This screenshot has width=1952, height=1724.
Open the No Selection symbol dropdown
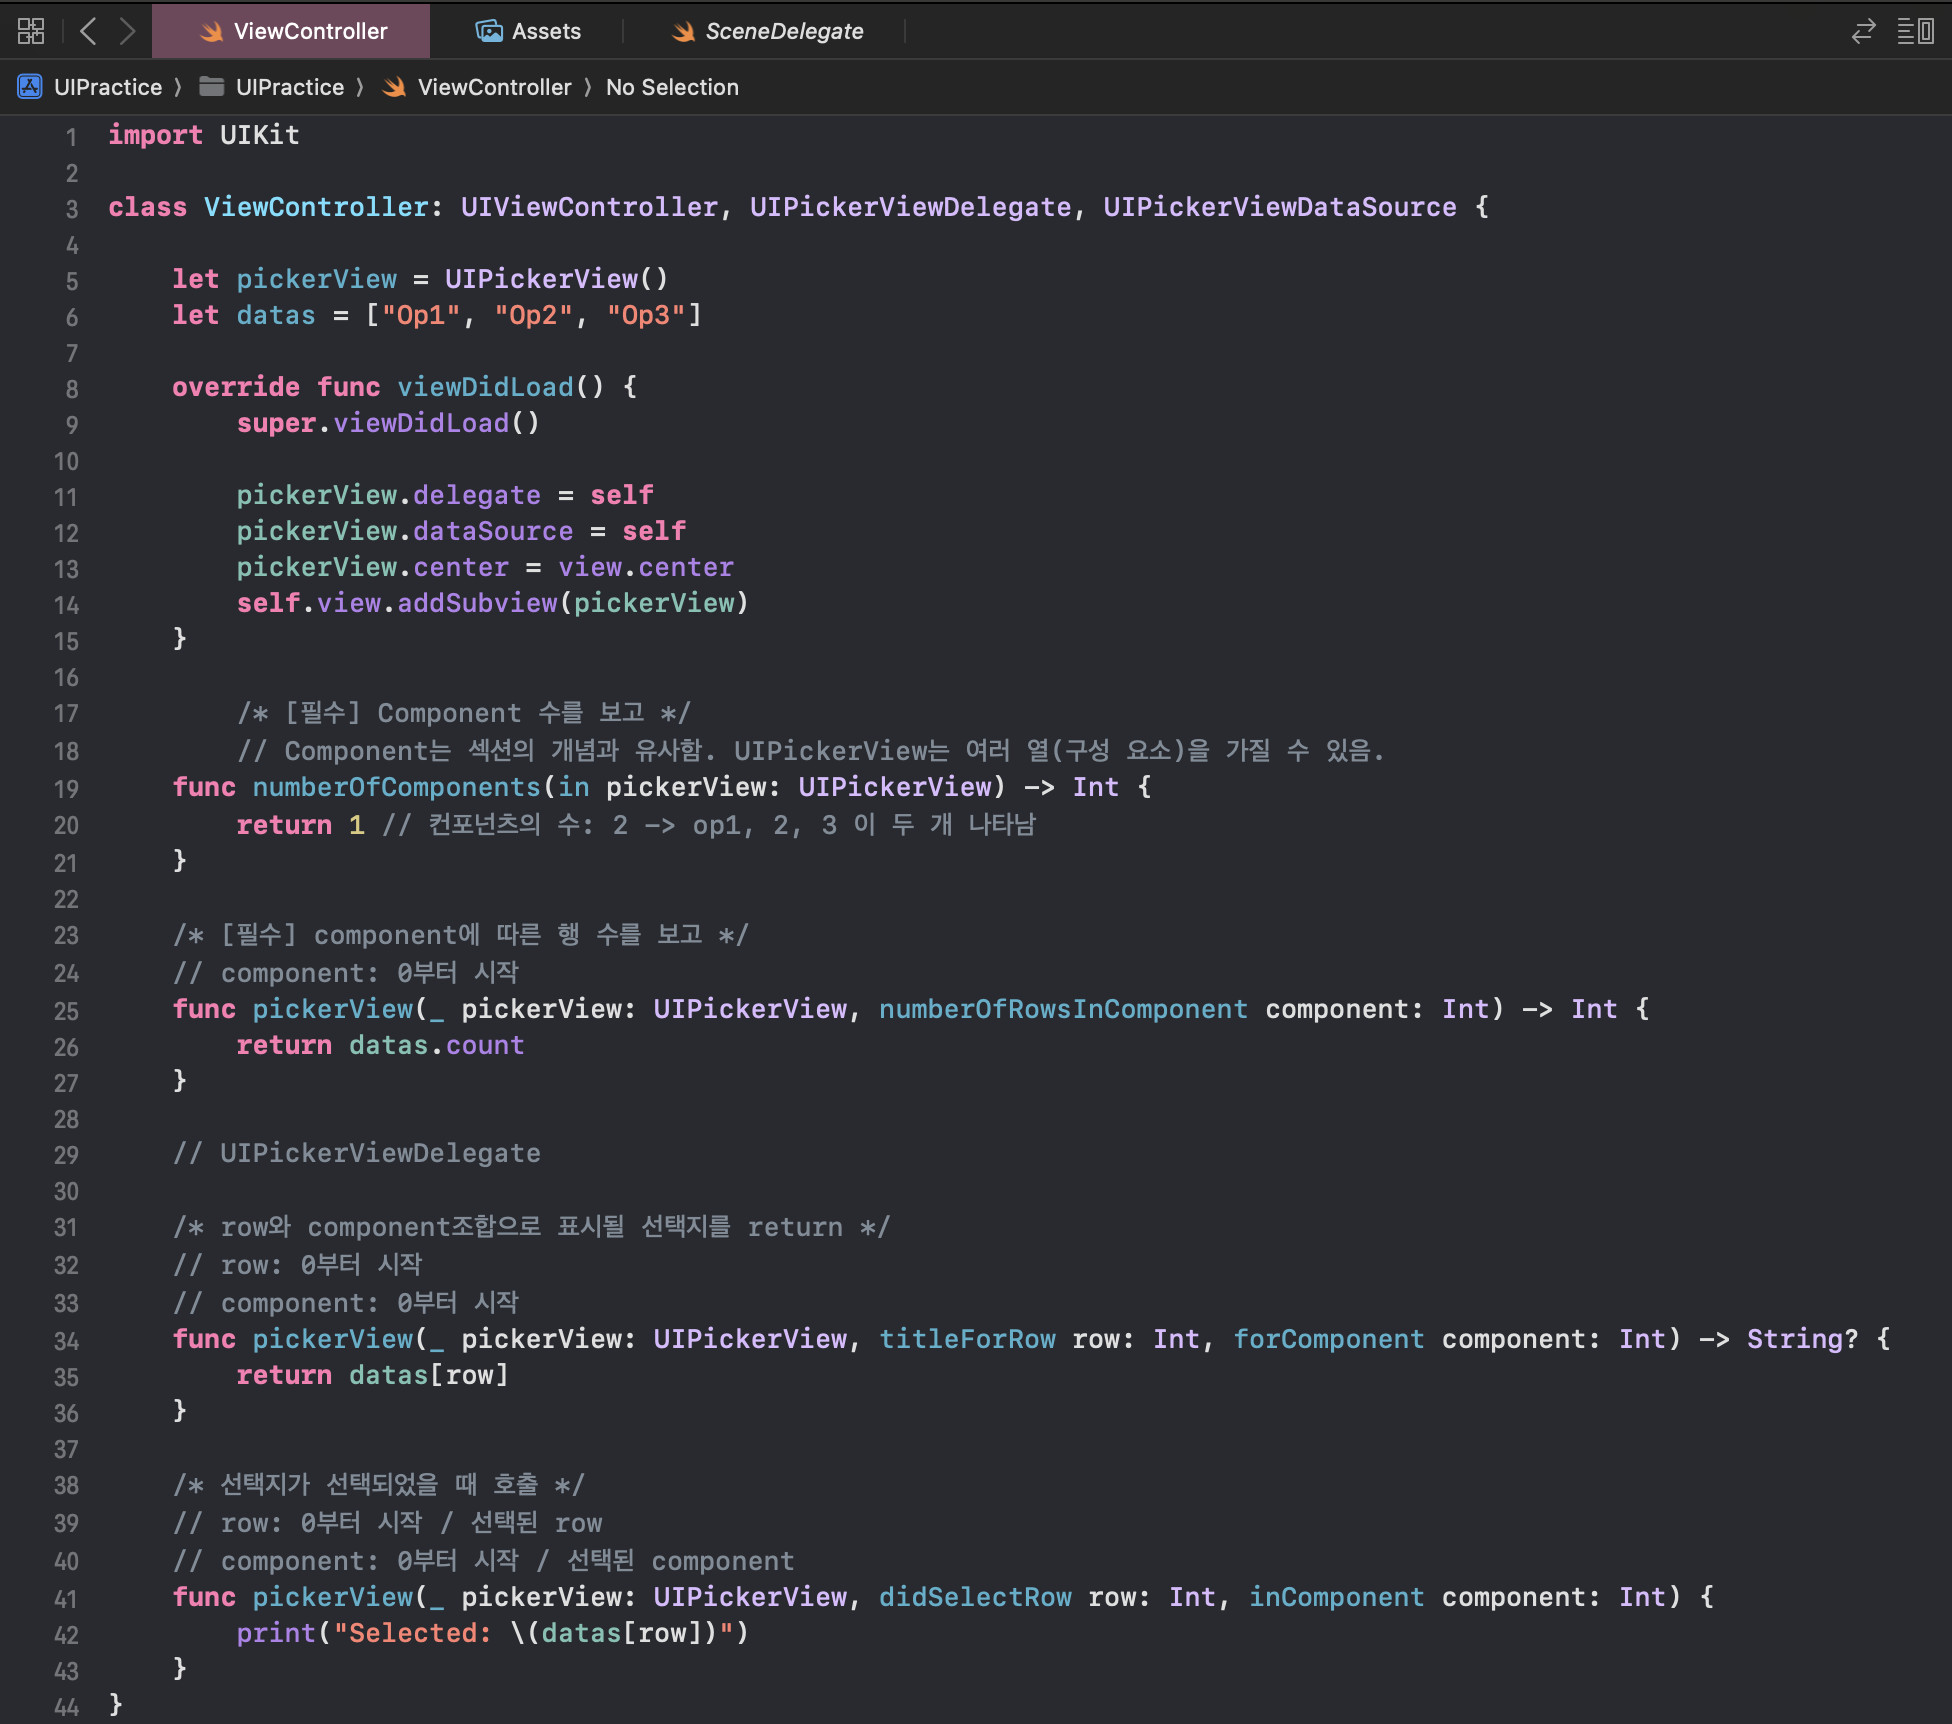(672, 87)
